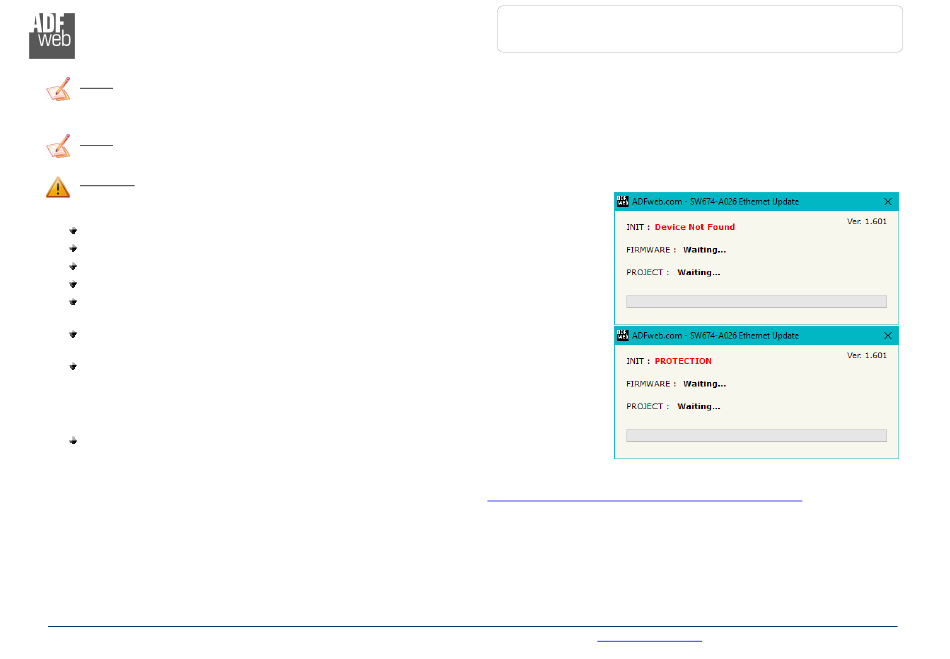Click PROJECT 'Waiting...' in Device Not Found window
The width and height of the screenshot is (950, 659).
click(x=699, y=273)
